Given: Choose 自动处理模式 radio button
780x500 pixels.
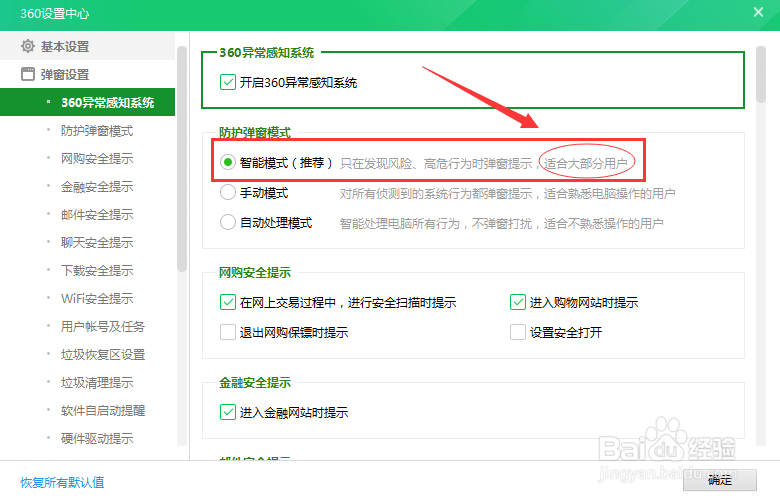Looking at the screenshot, I should (228, 222).
